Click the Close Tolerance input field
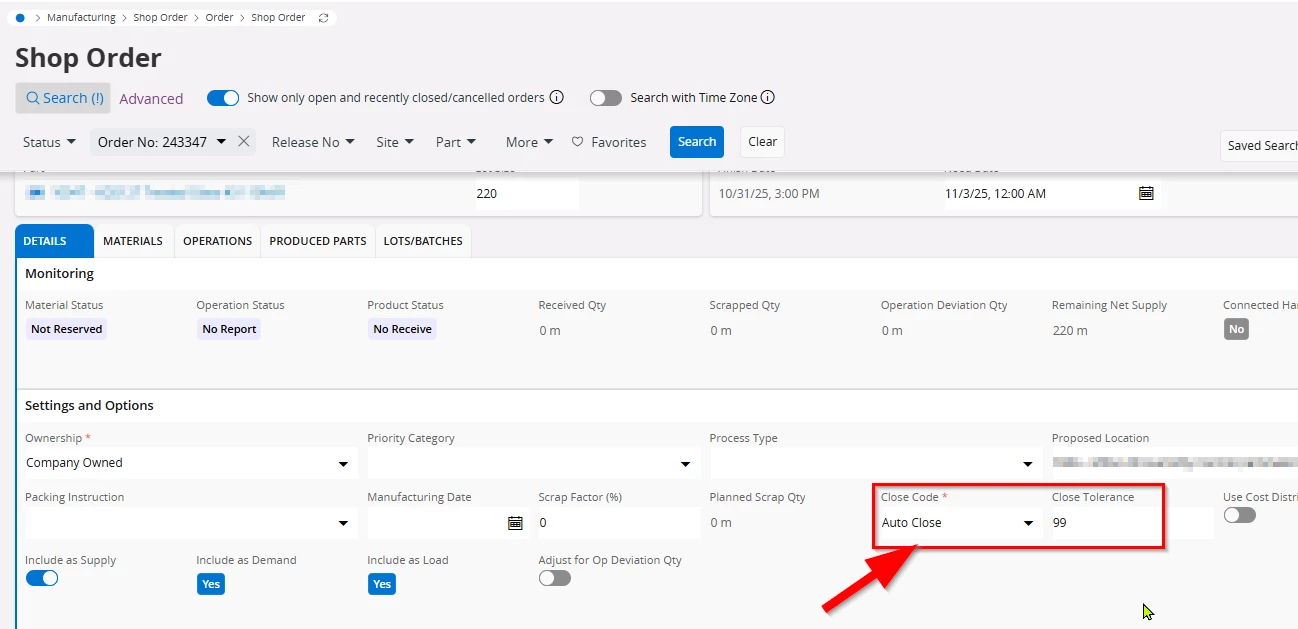This screenshot has width=1298, height=629. (x=1105, y=523)
